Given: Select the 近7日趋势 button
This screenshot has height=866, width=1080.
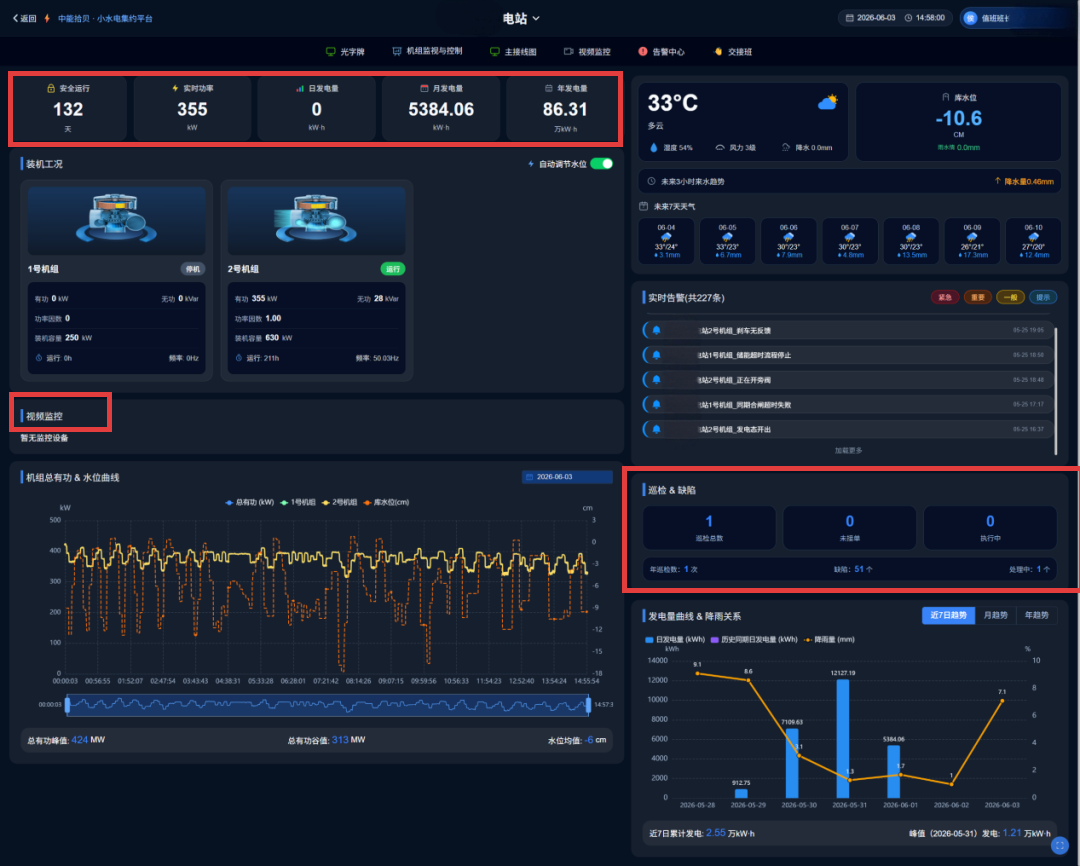Looking at the screenshot, I should tap(948, 615).
